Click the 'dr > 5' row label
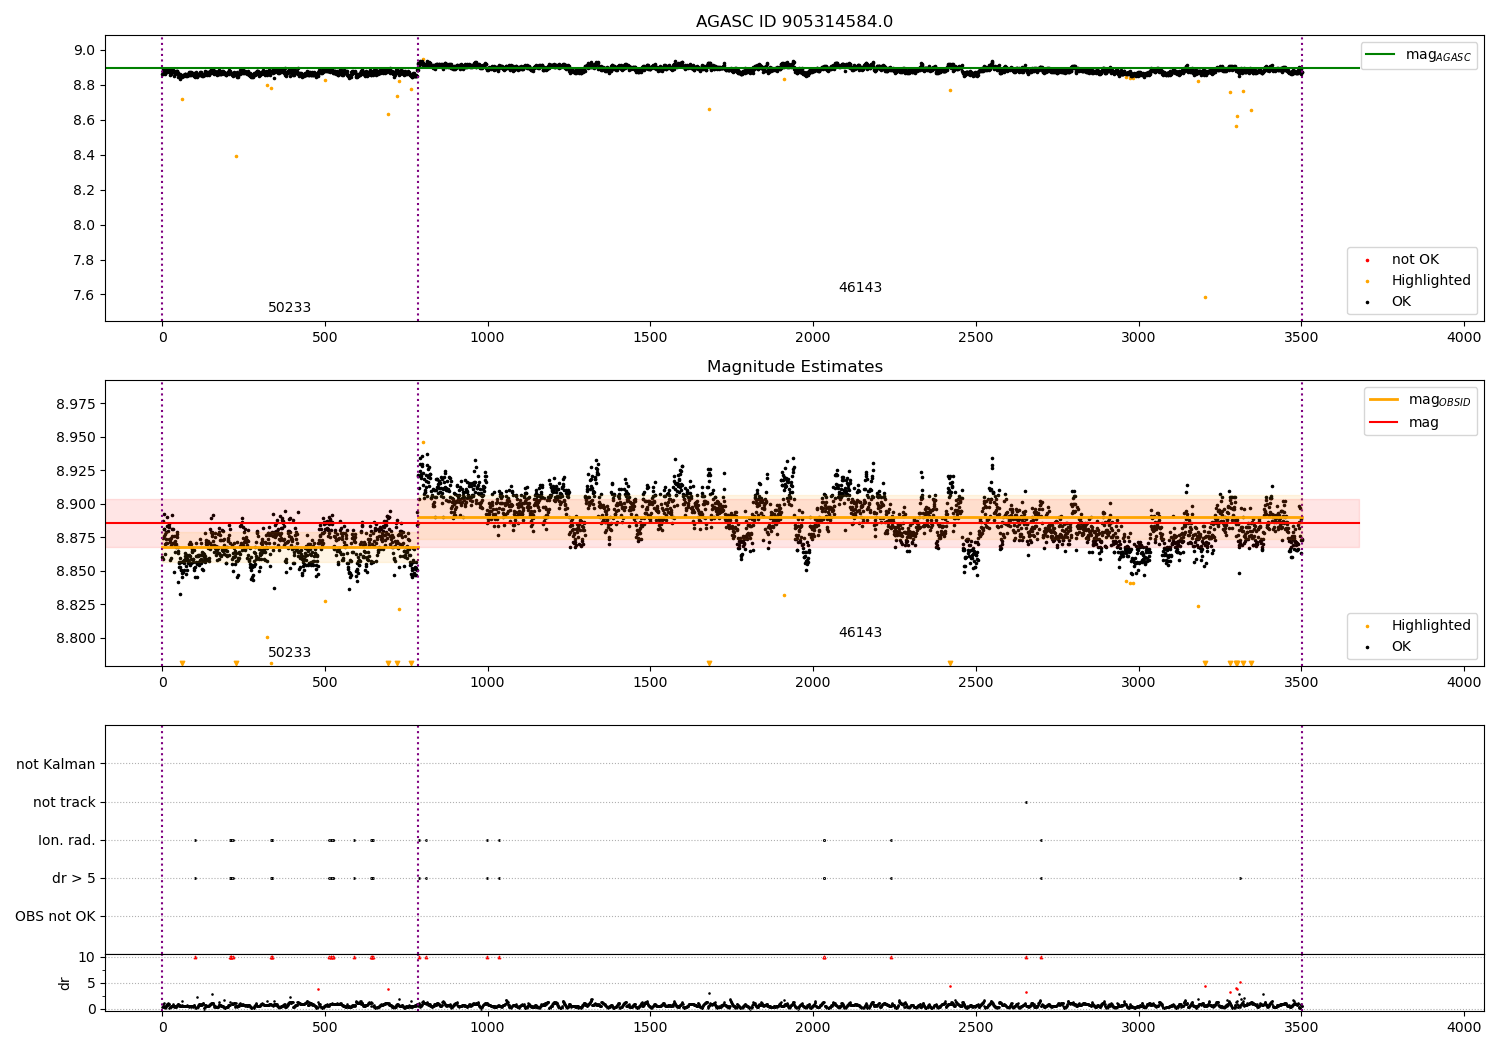Image resolution: width=1500 pixels, height=1050 pixels. pyautogui.click(x=74, y=878)
